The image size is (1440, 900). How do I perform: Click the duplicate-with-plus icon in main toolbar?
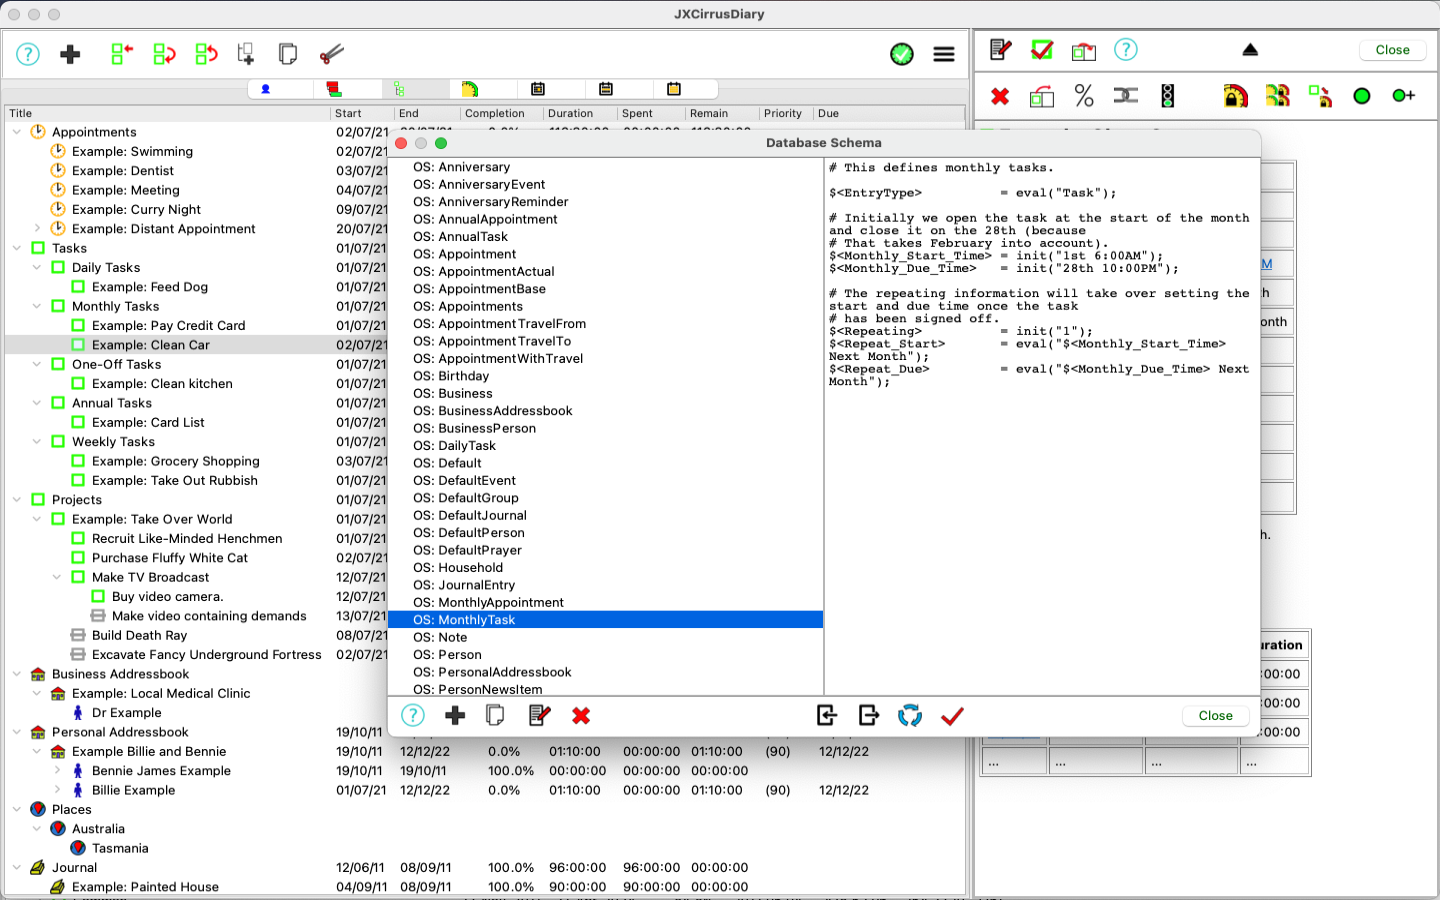pyautogui.click(x=246, y=54)
